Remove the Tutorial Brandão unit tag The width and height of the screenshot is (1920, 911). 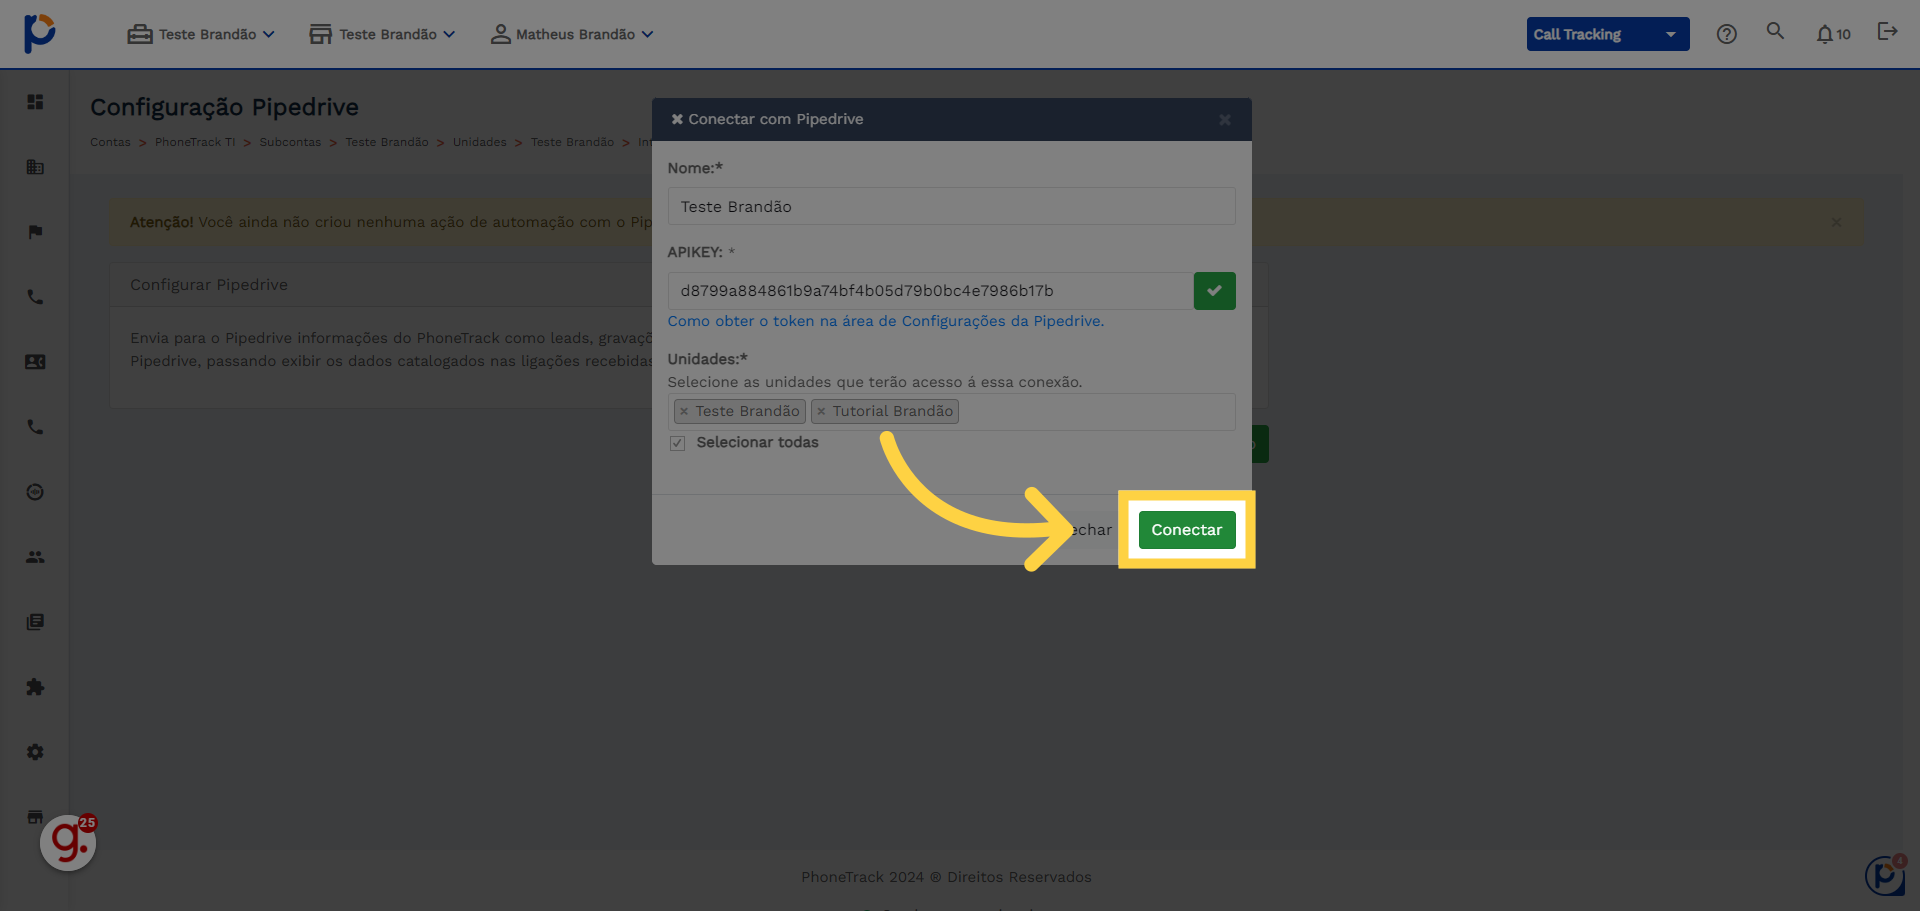tap(821, 411)
